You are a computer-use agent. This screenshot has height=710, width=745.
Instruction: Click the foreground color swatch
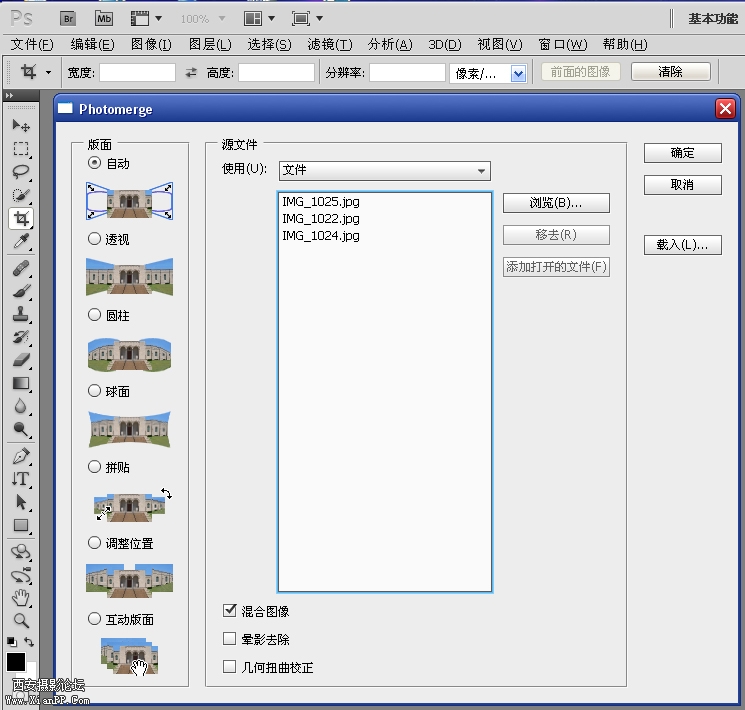pyautogui.click(x=15, y=662)
